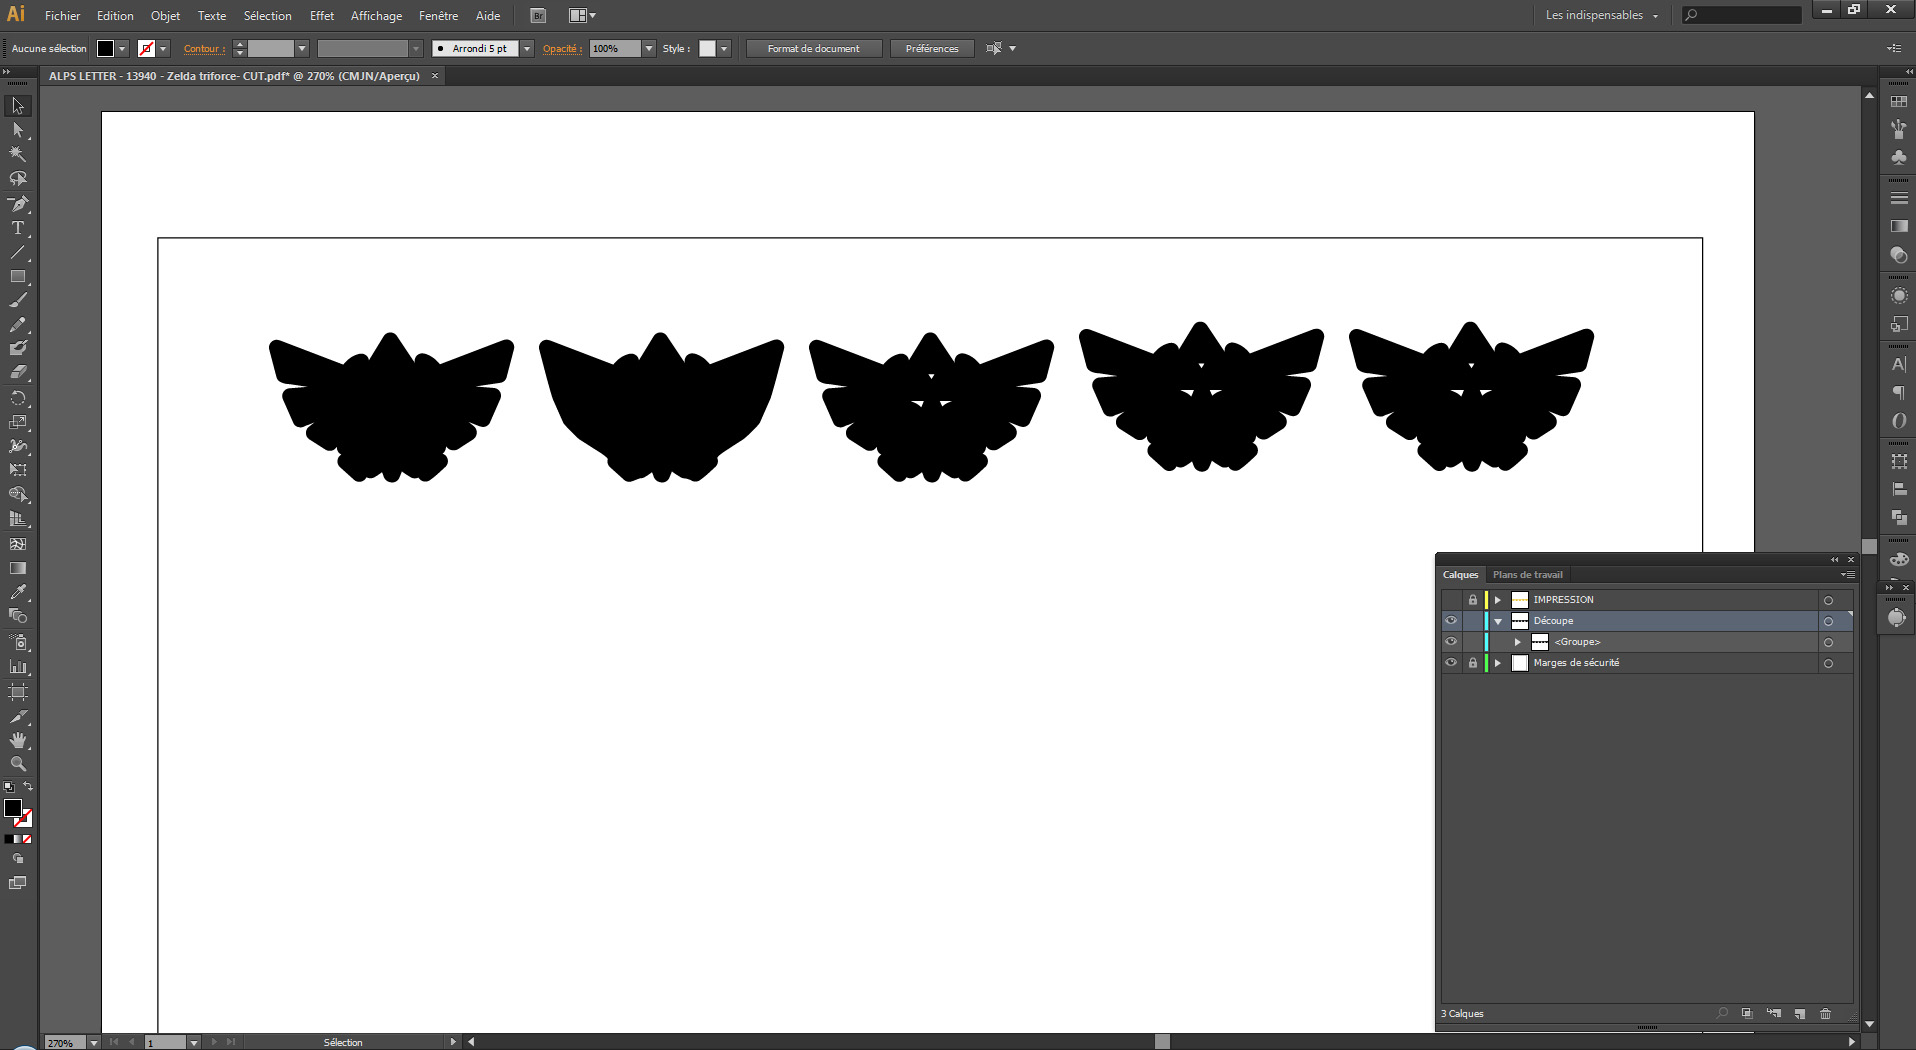Select the Rotate tool
Image resolution: width=1916 pixels, height=1050 pixels.
pos(18,398)
